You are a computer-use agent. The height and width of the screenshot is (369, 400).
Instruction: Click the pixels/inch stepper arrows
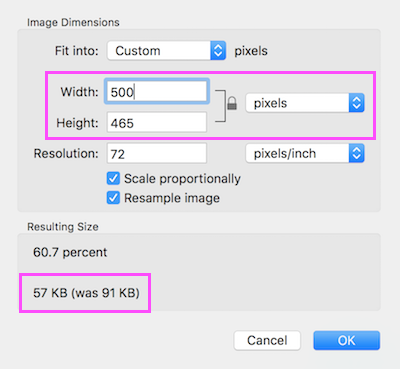357,153
